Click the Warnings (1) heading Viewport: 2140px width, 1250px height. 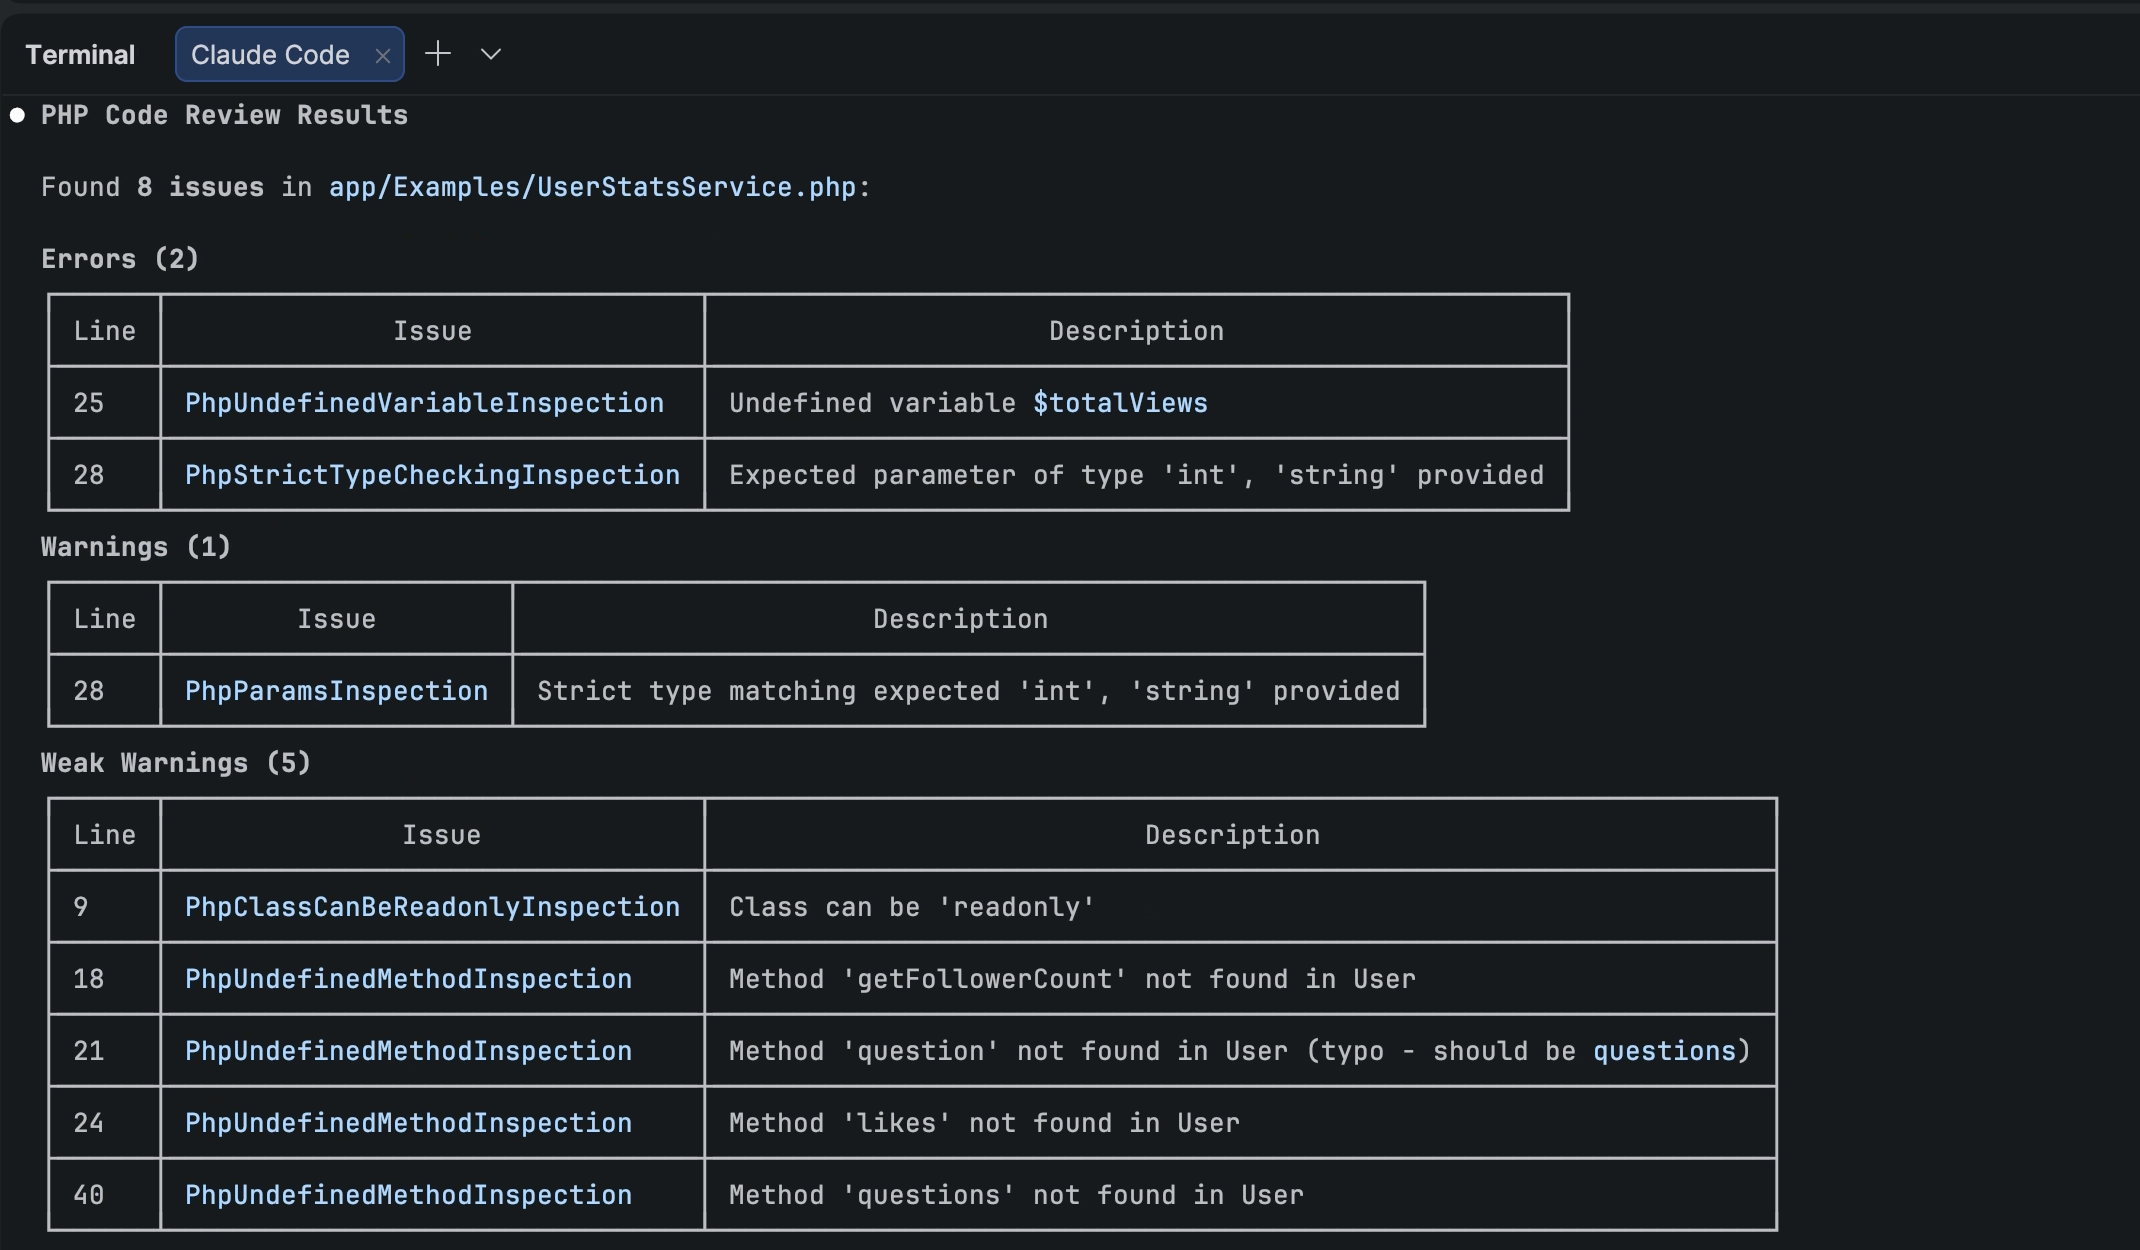pyautogui.click(x=136, y=547)
